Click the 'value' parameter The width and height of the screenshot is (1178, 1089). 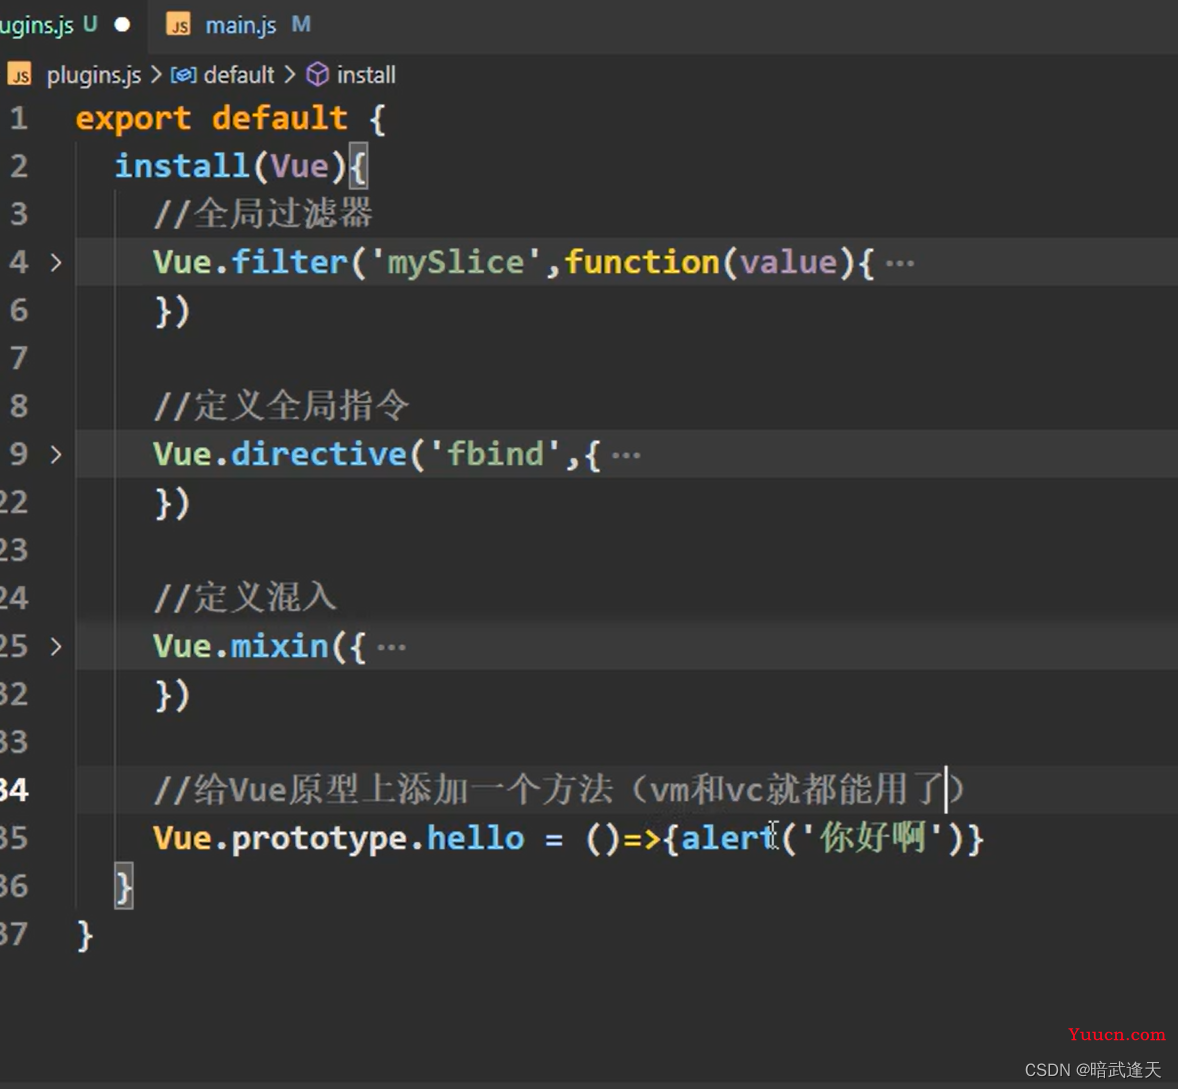788,262
